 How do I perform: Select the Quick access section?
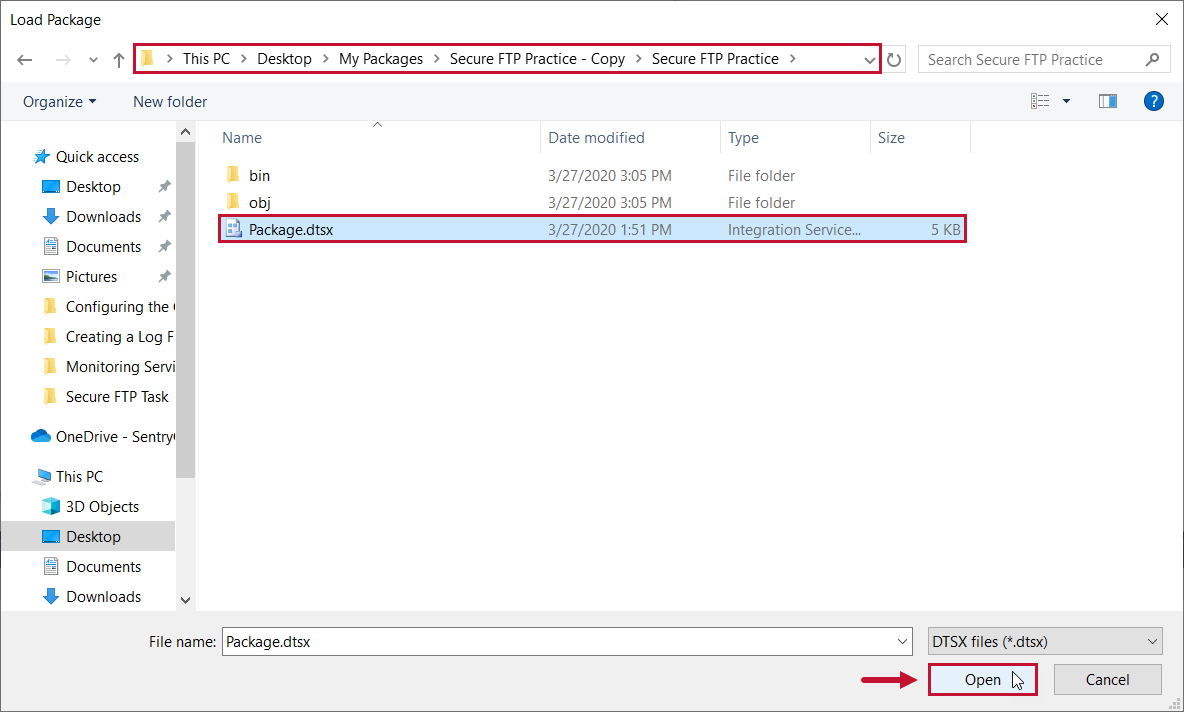(x=95, y=156)
